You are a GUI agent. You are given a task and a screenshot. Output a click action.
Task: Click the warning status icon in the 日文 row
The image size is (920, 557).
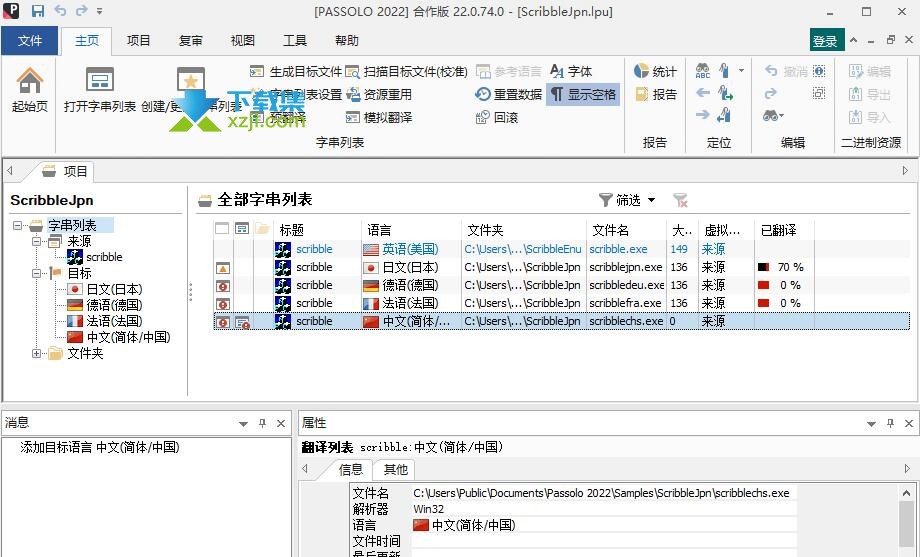pos(223,268)
